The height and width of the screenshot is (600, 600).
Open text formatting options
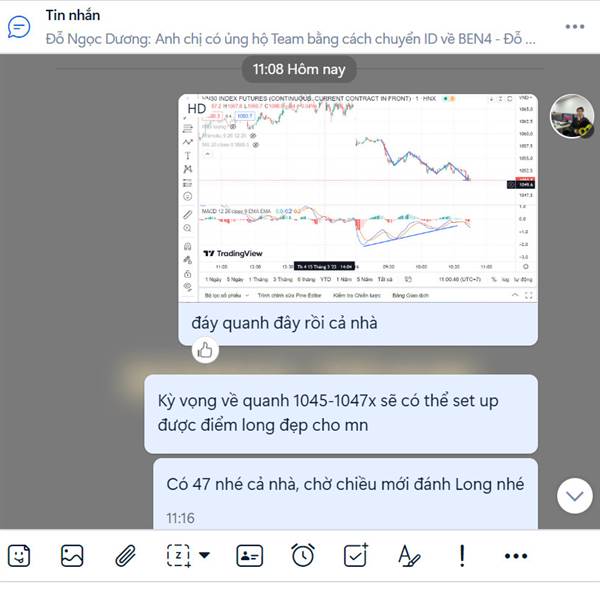(409, 556)
